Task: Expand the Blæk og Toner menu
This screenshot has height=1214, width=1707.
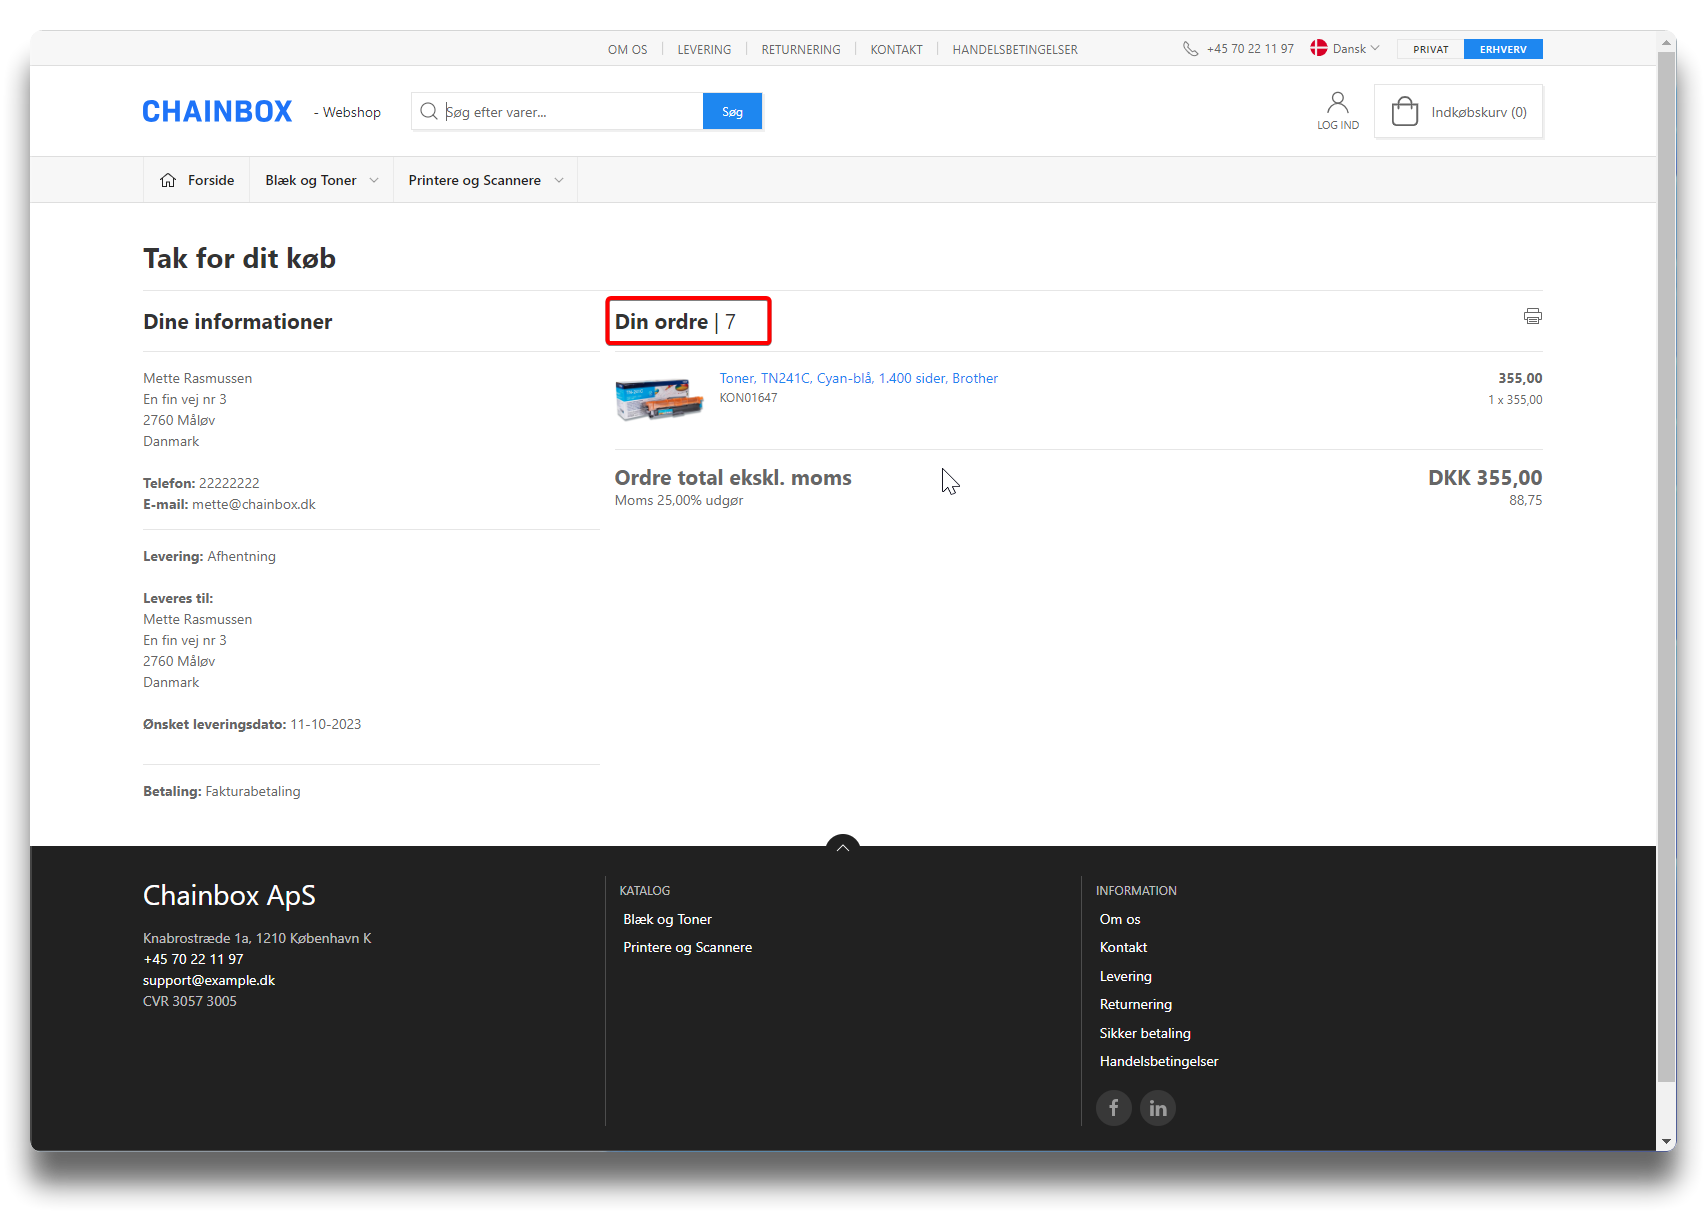Action: [x=321, y=180]
